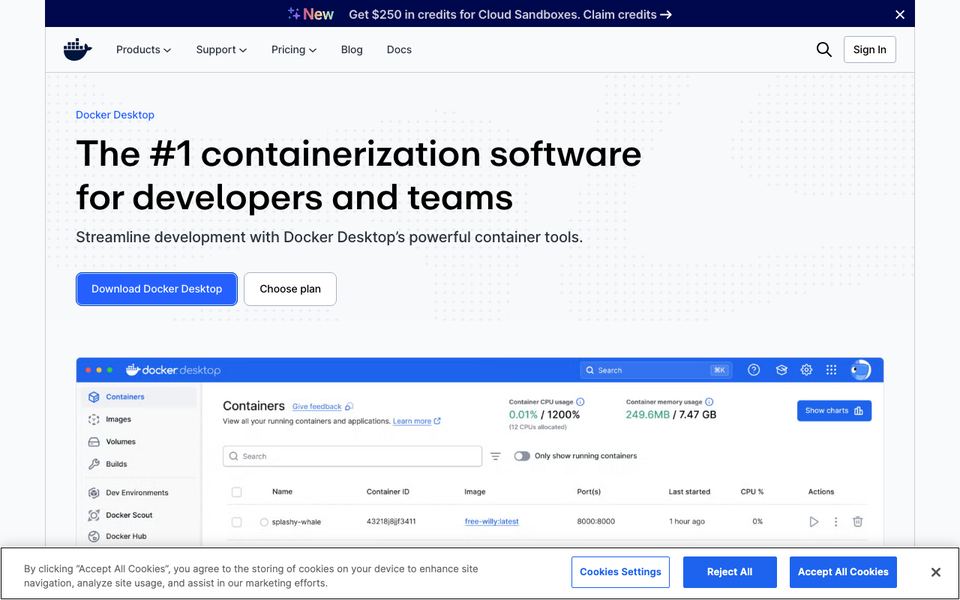Click the Show charts button
This screenshot has height=600, width=960.
coord(834,411)
